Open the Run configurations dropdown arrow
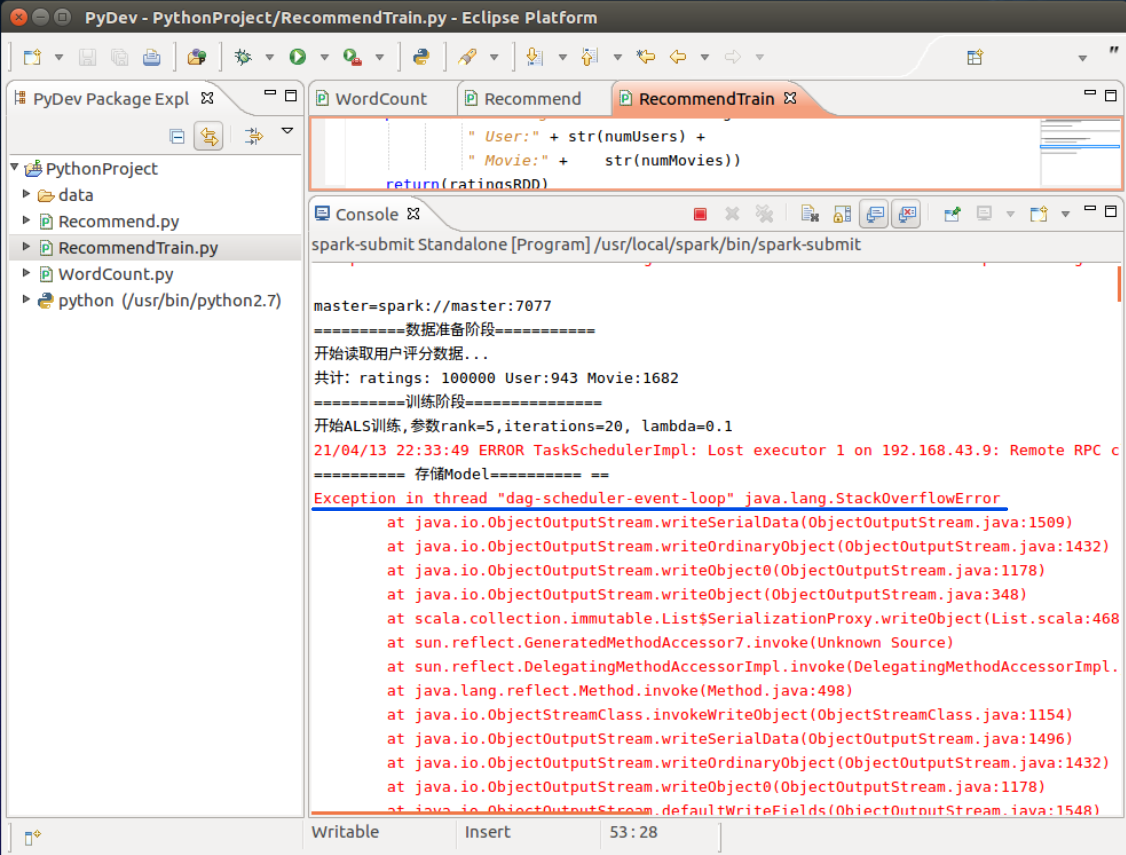This screenshot has height=855, width=1126. coord(324,57)
